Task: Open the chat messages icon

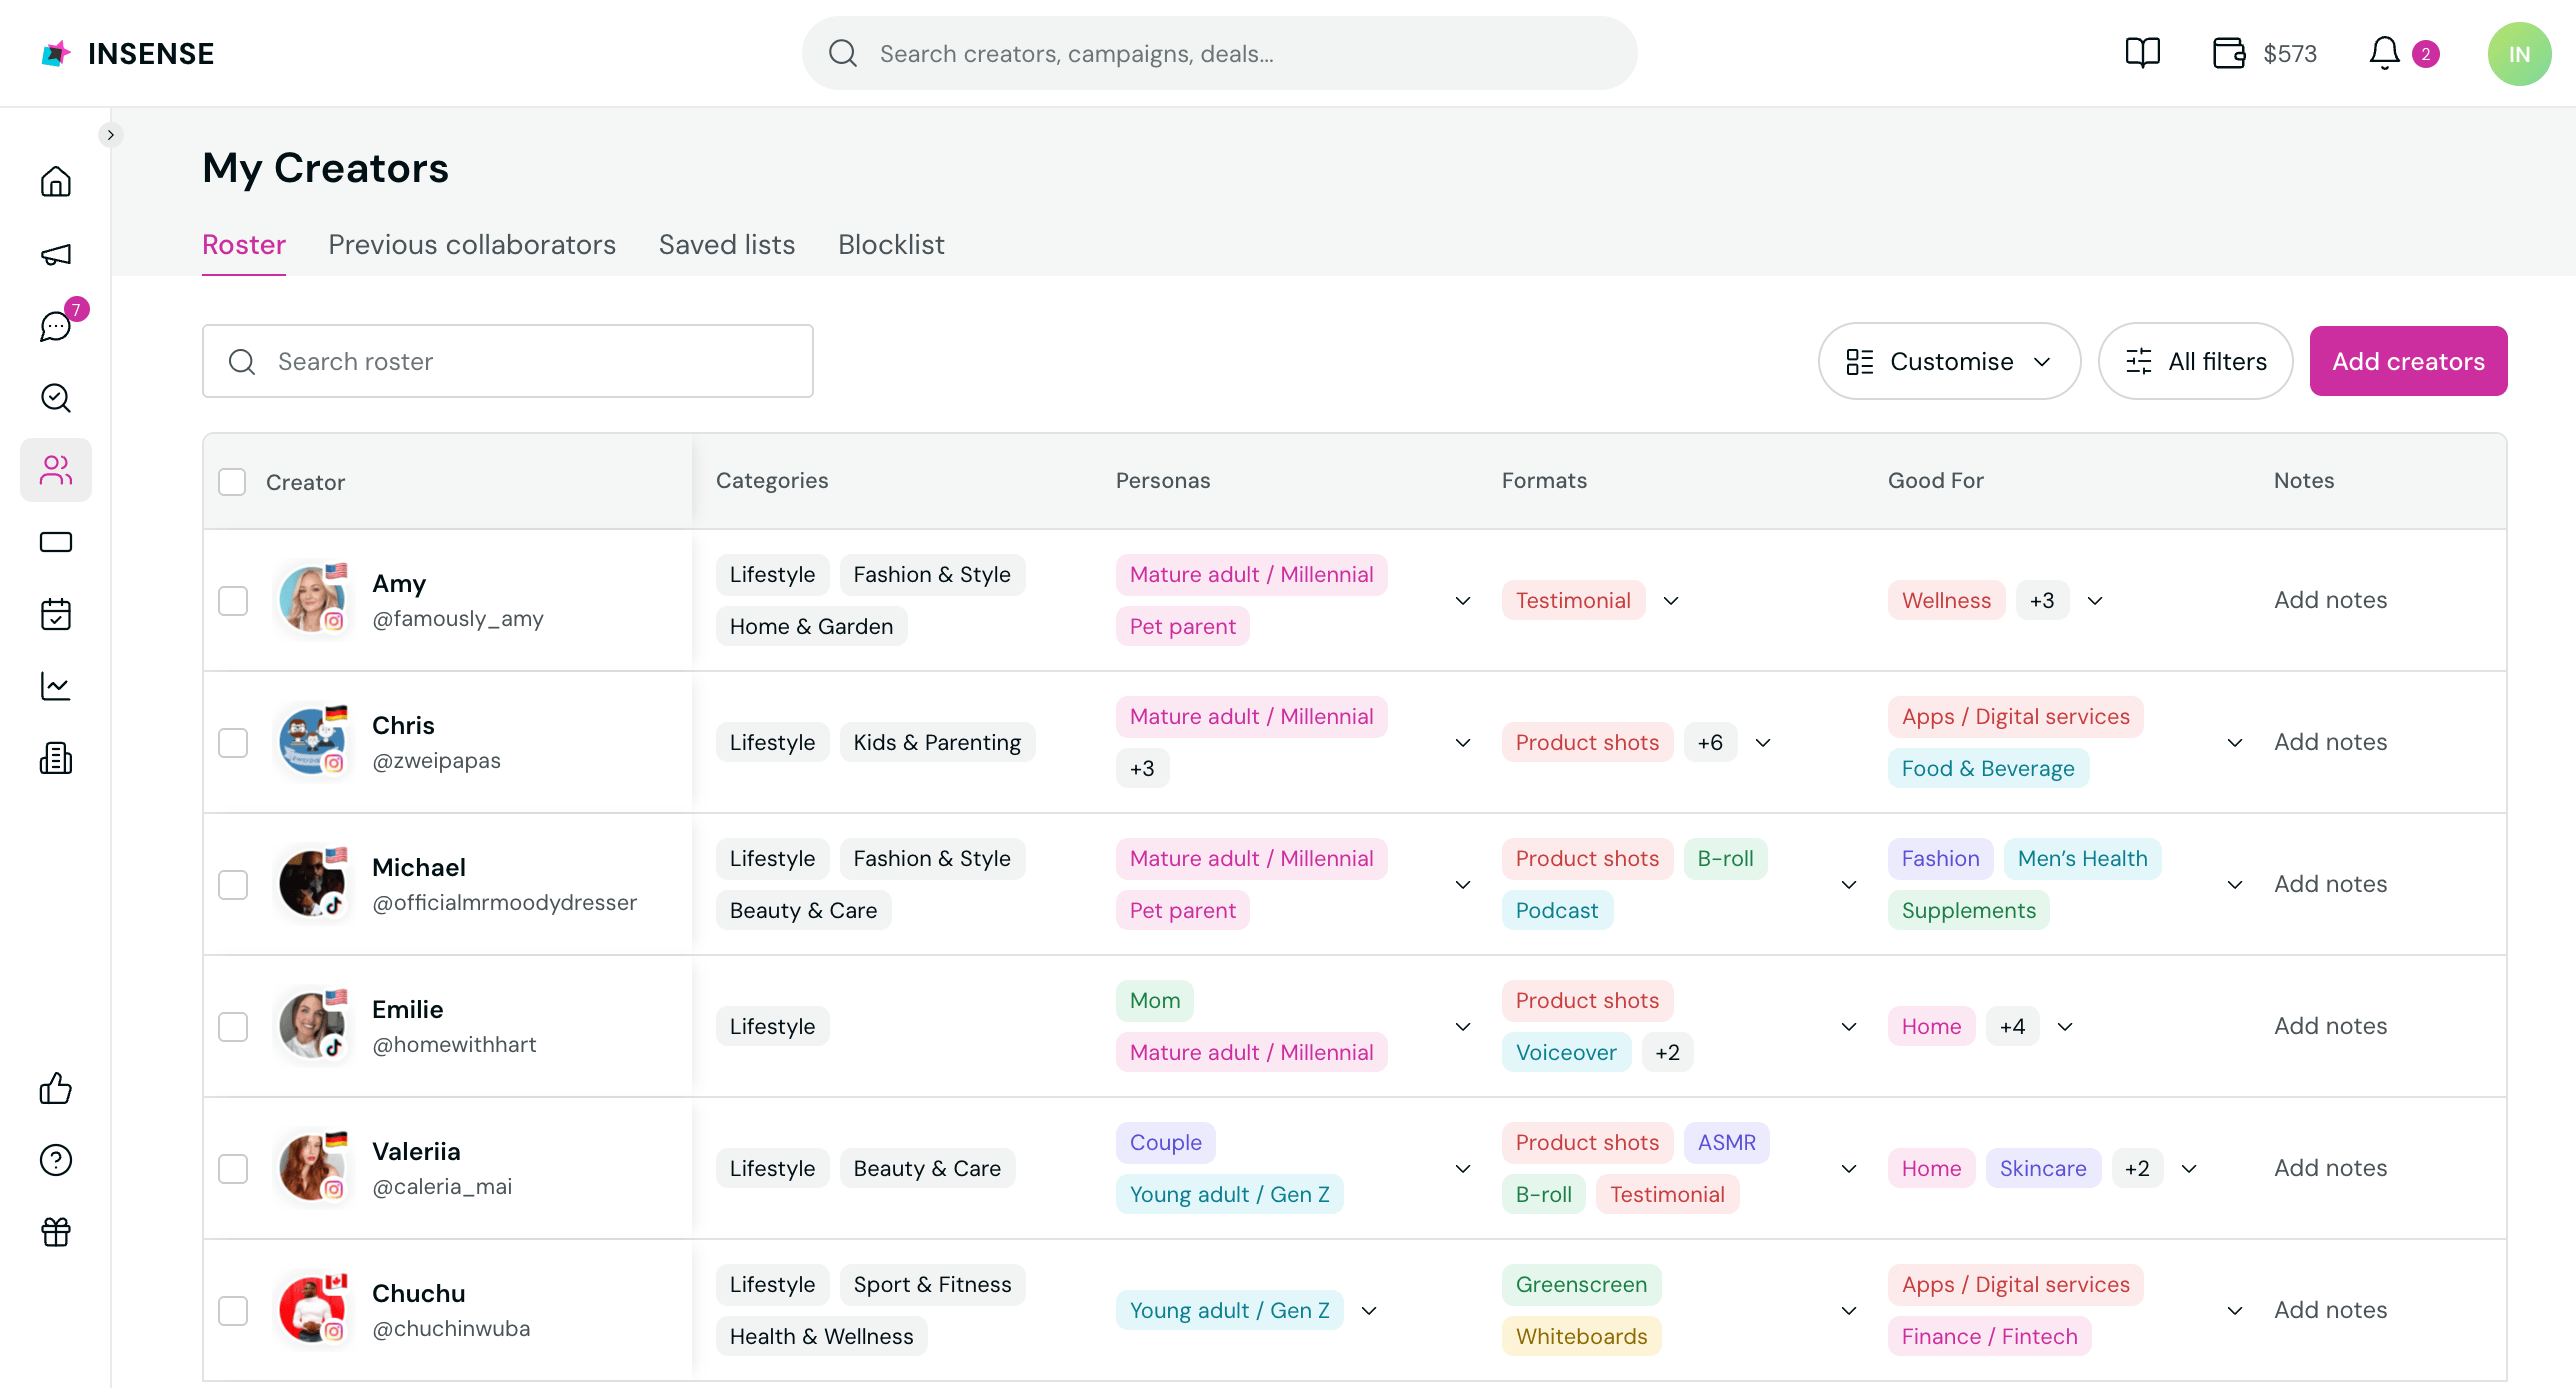Action: point(56,326)
